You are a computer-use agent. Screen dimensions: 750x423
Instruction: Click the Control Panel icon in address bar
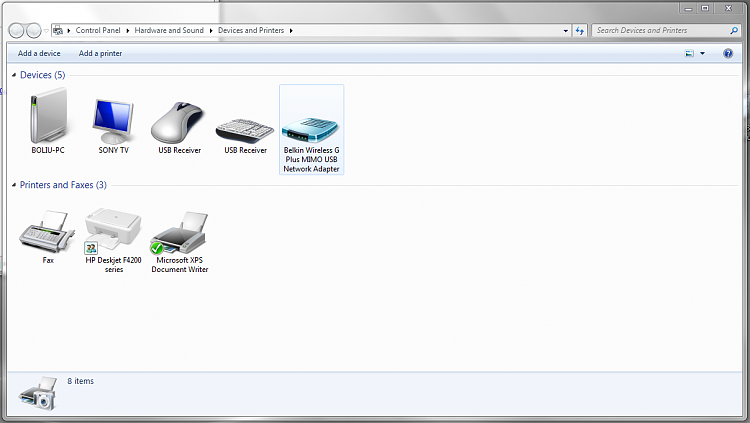point(58,31)
